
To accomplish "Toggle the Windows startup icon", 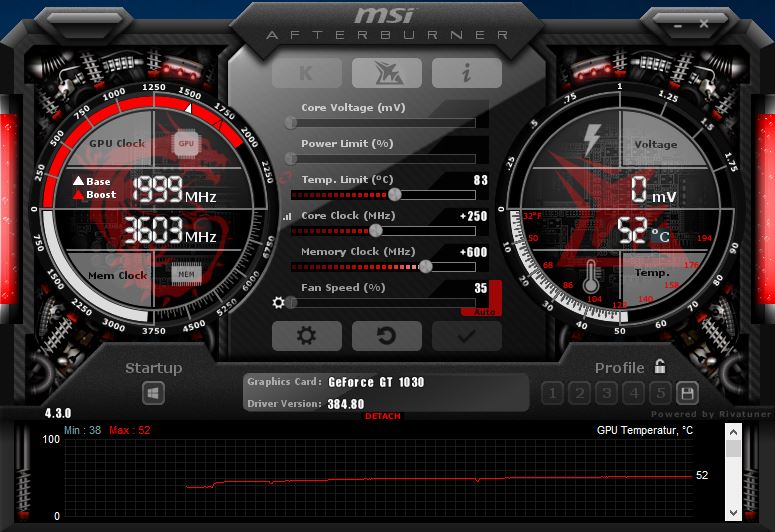I will 153,394.
